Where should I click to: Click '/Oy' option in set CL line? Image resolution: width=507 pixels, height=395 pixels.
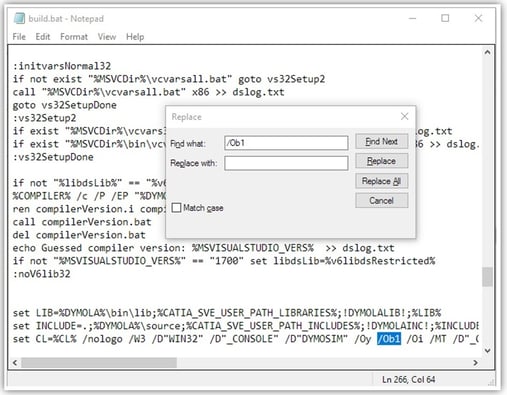(363, 339)
